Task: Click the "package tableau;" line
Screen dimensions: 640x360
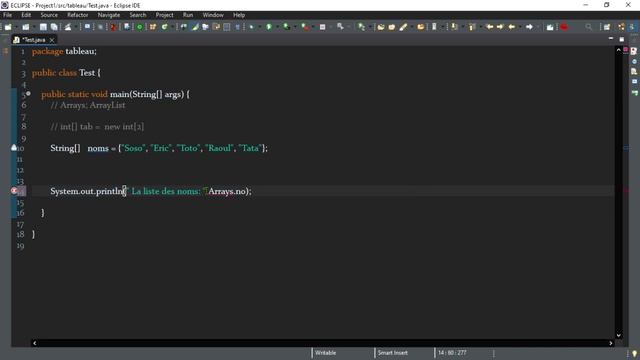Action: click(x=64, y=51)
